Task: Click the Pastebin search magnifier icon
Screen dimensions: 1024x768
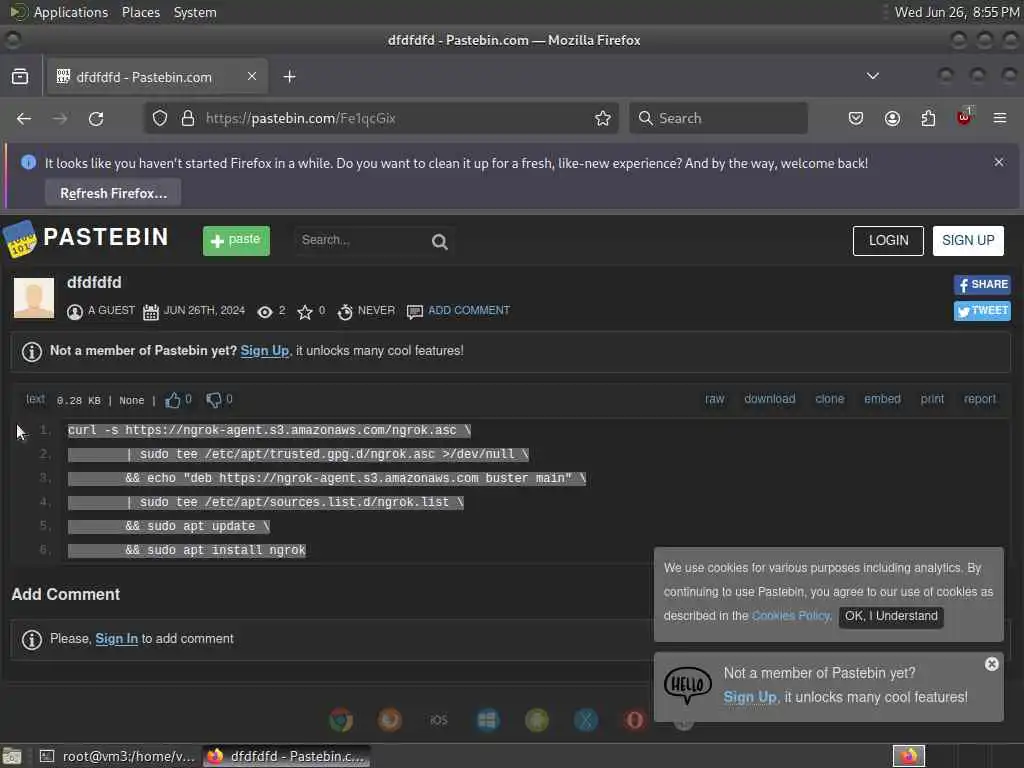Action: [x=440, y=242]
